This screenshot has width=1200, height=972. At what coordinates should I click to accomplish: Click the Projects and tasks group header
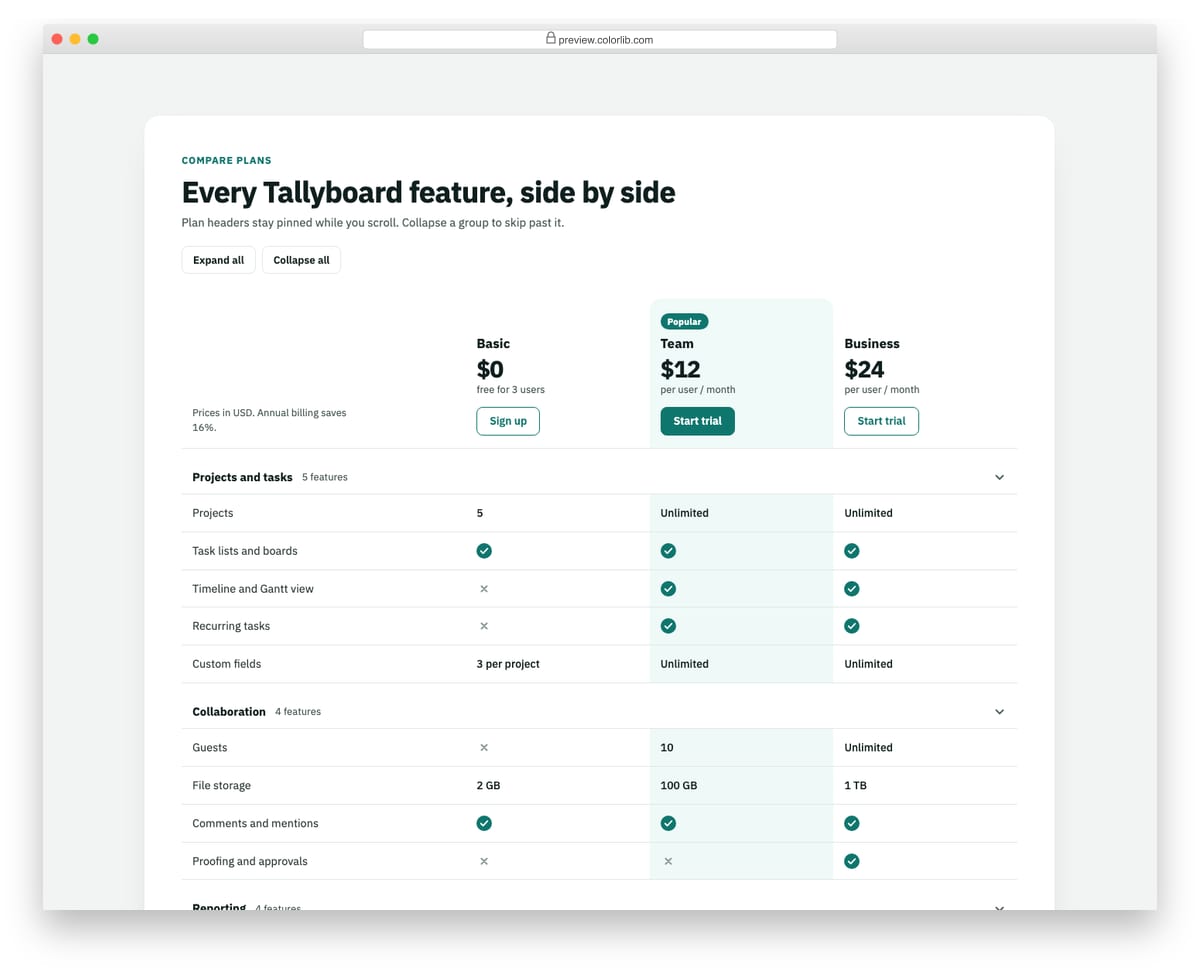pyautogui.click(x=599, y=477)
